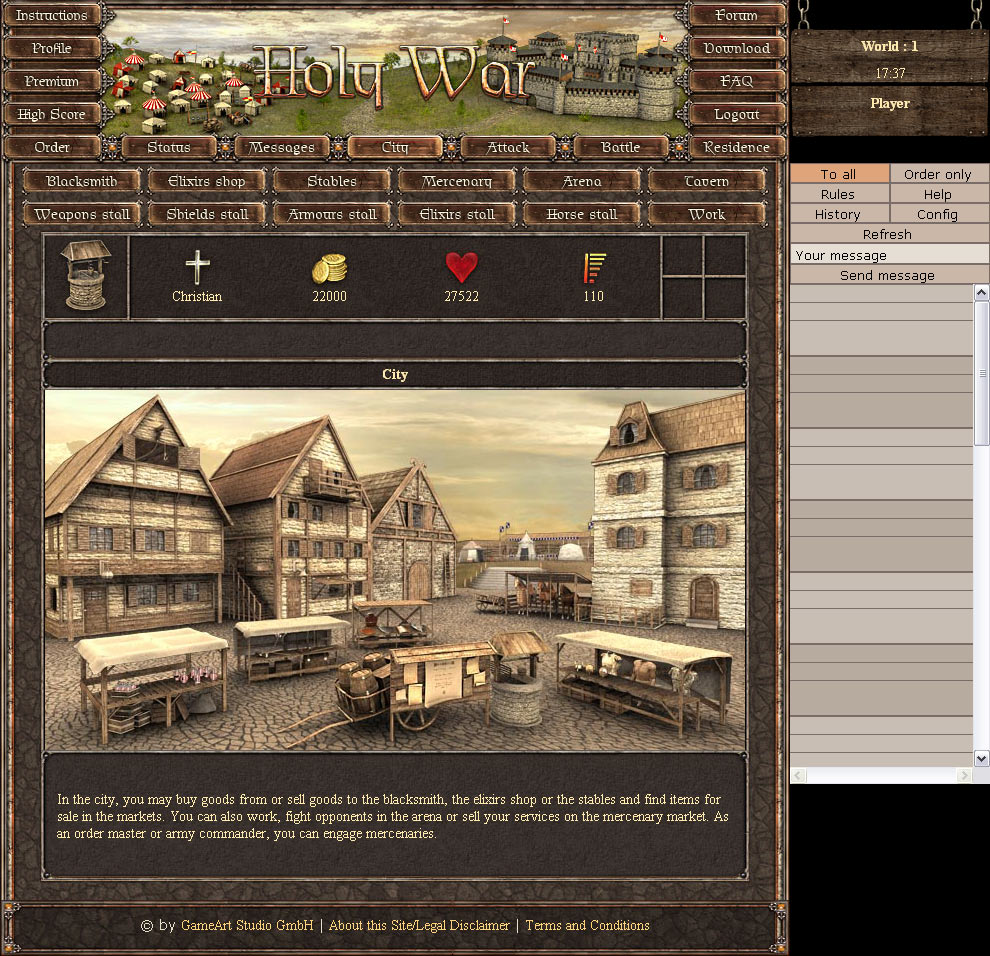Open the Messages tab
The height and width of the screenshot is (956, 990).
pos(282,148)
